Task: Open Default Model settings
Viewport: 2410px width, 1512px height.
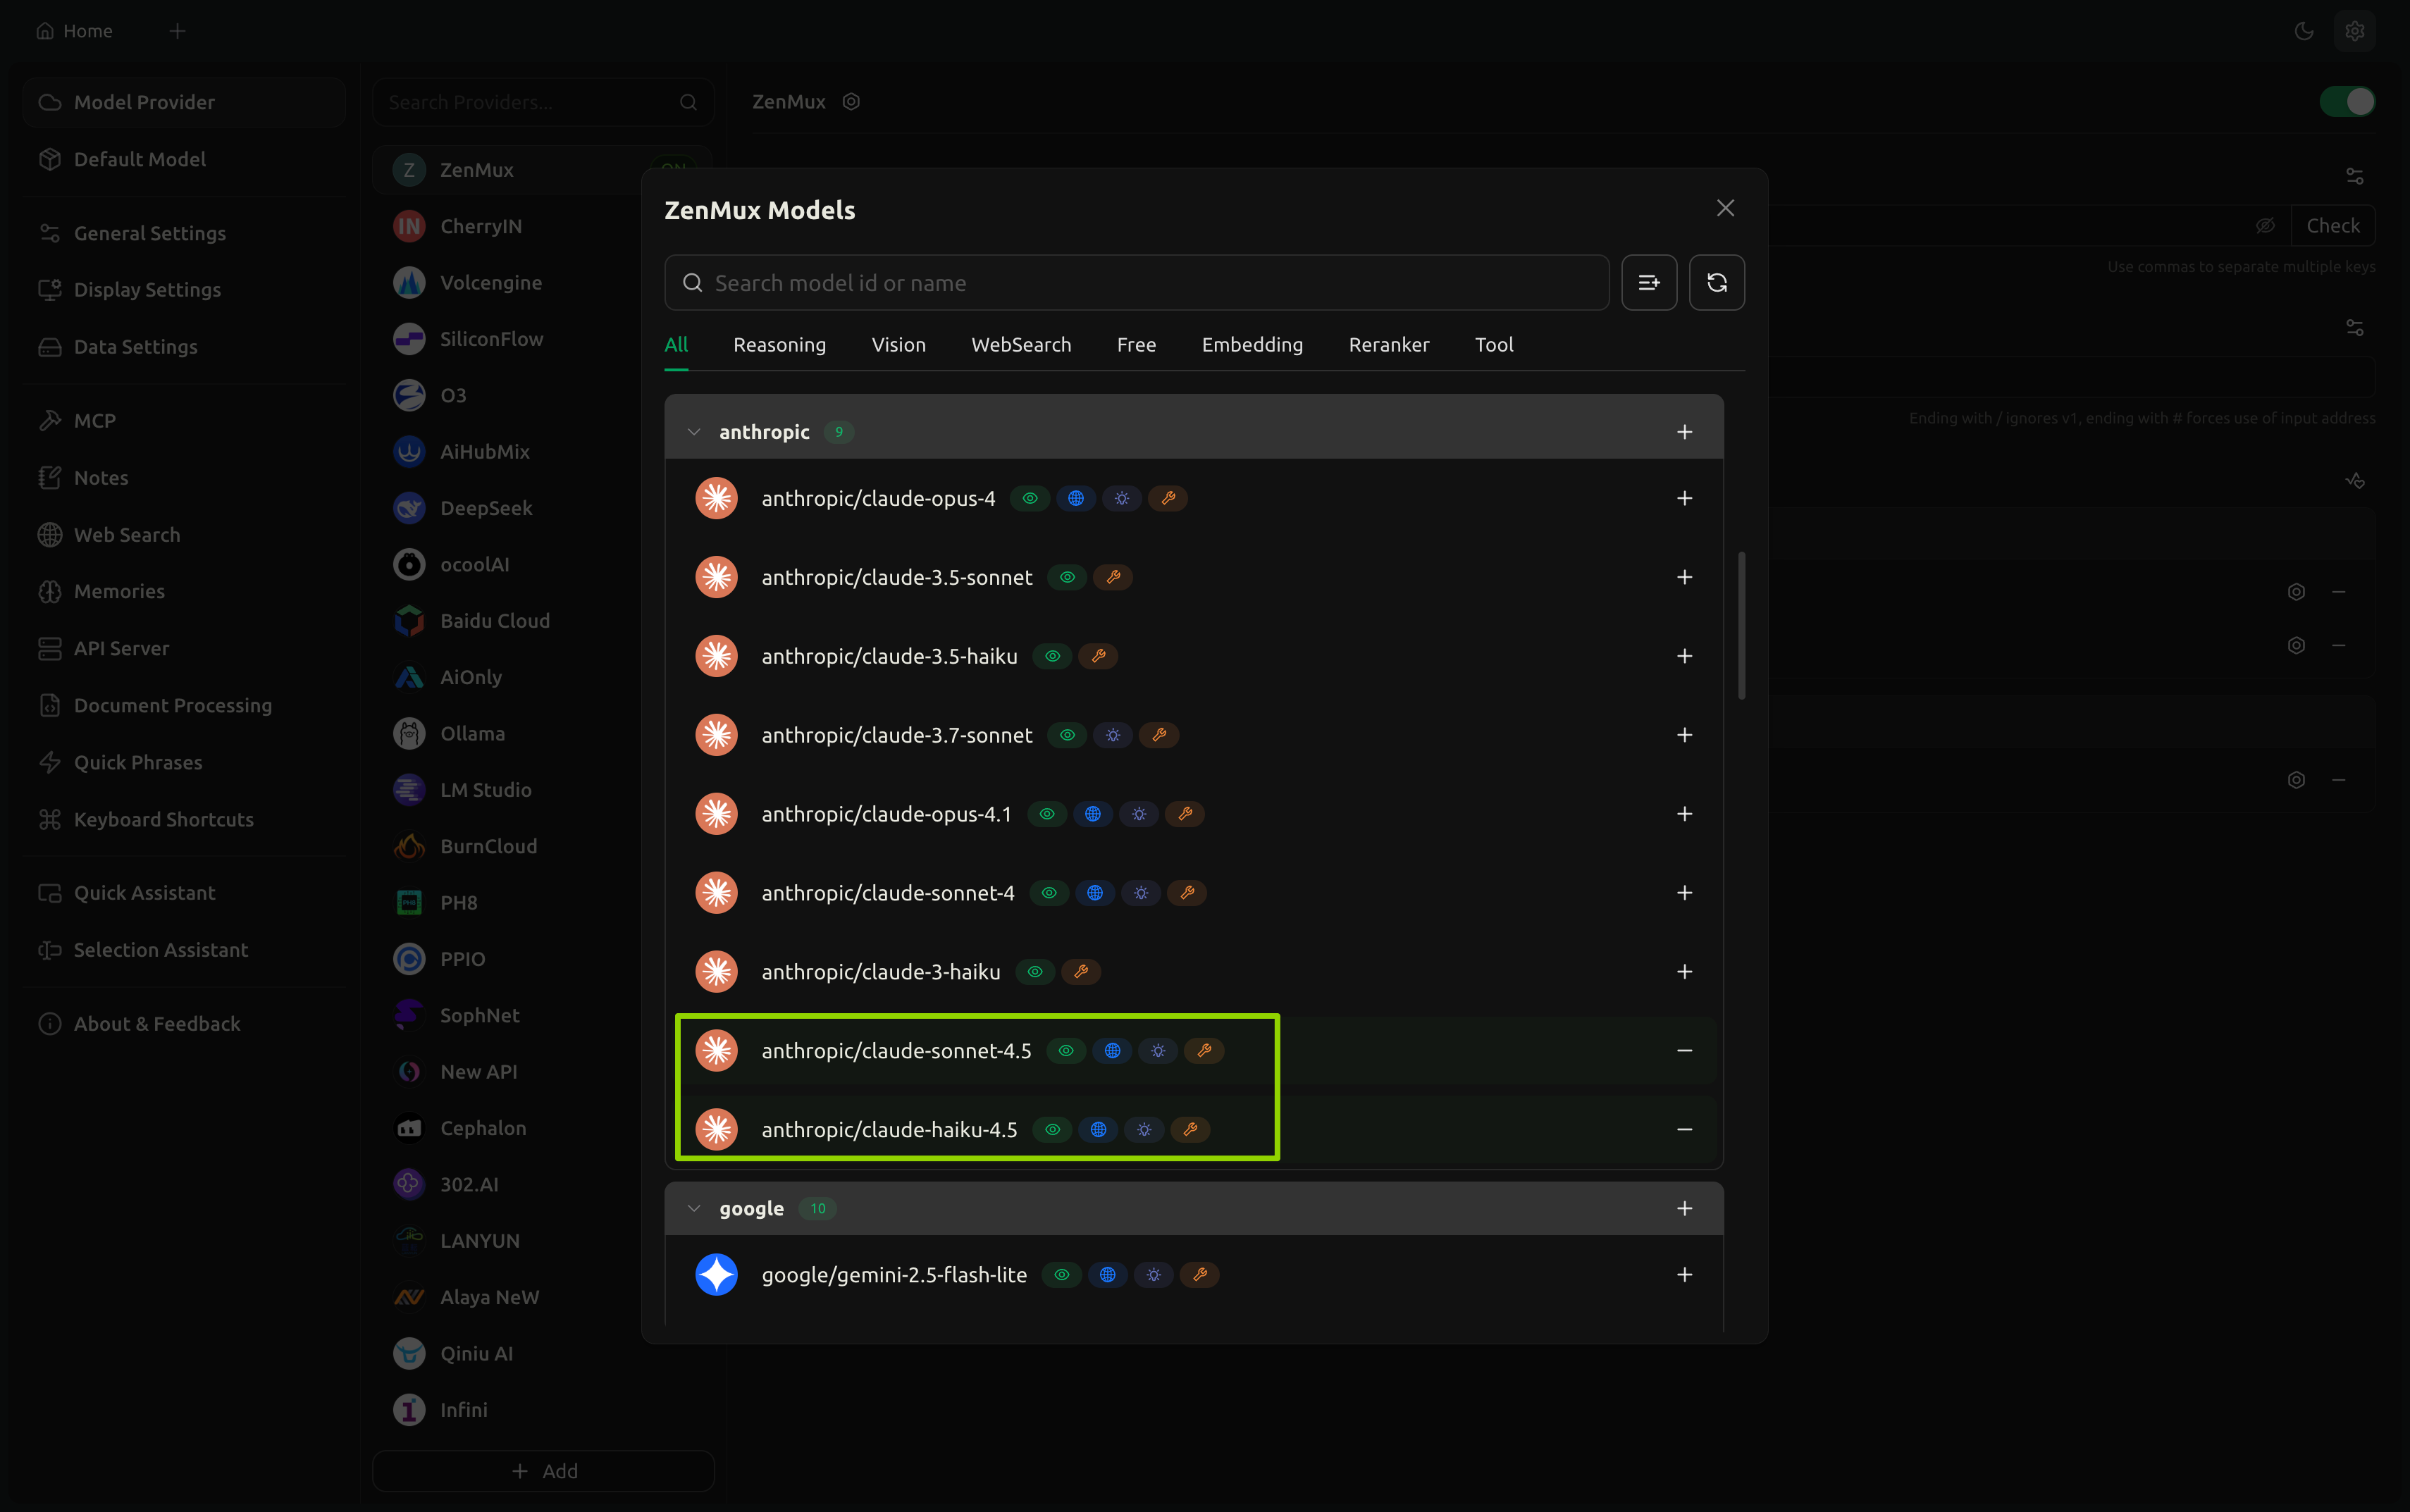Action: 184,159
